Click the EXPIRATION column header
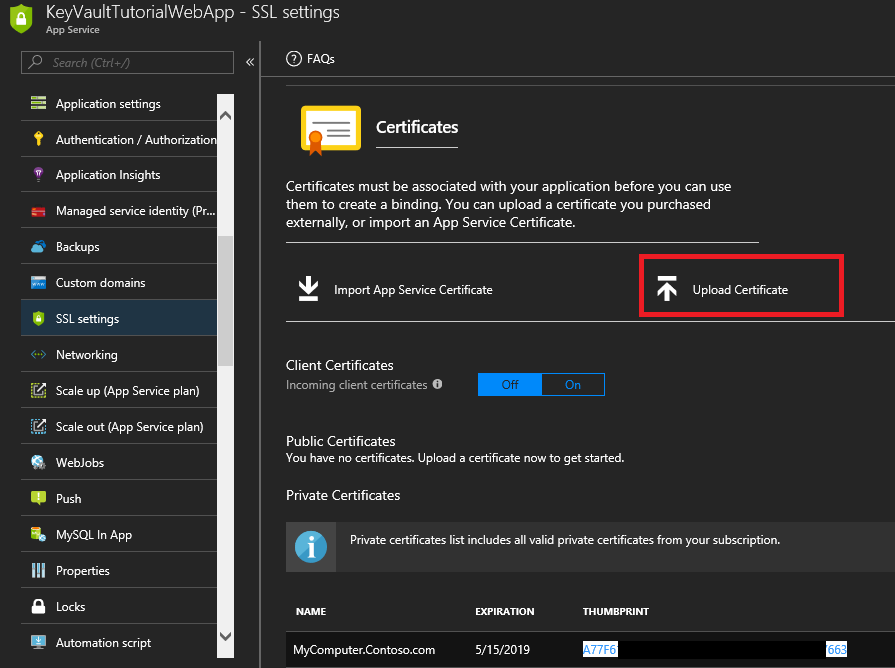The image size is (895, 668). 505,611
